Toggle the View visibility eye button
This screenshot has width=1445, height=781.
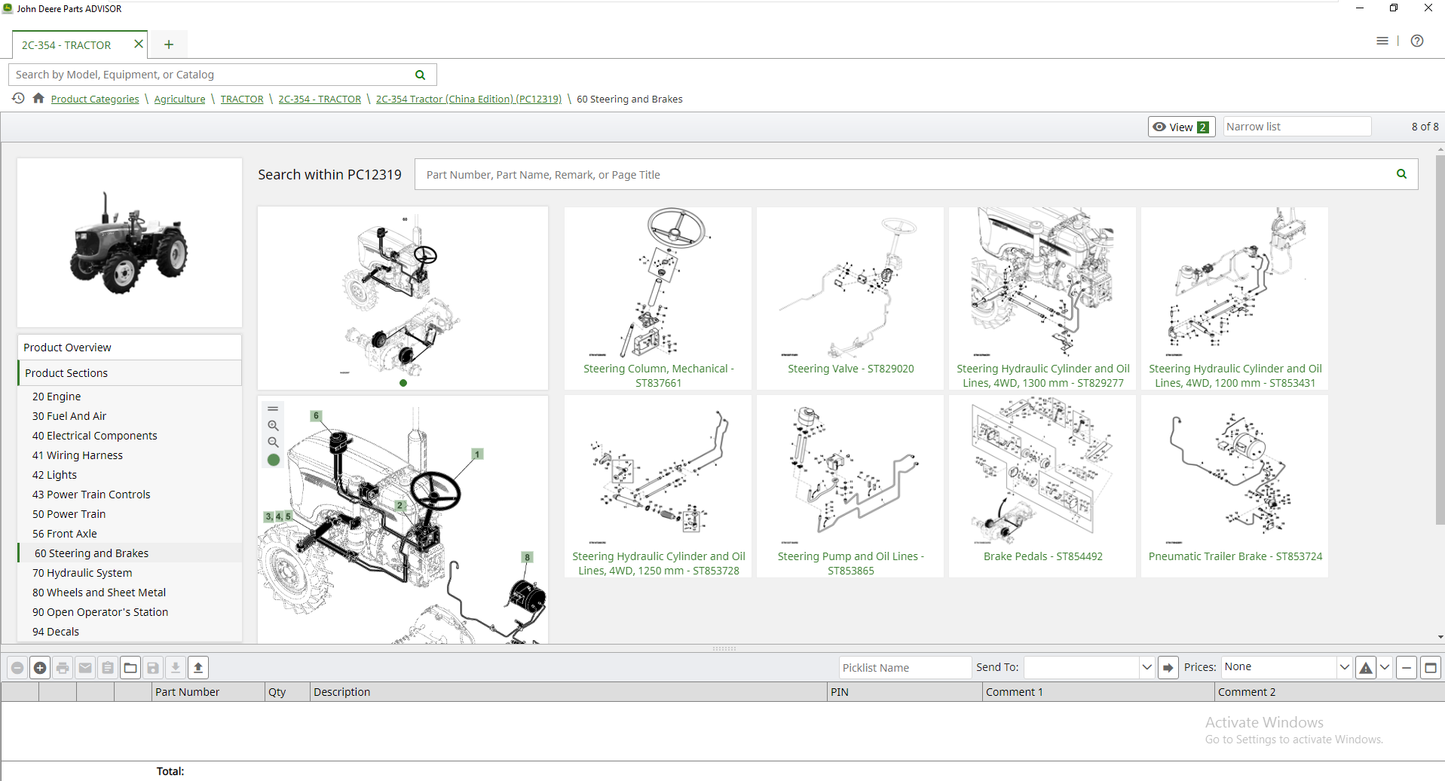(x=1180, y=127)
